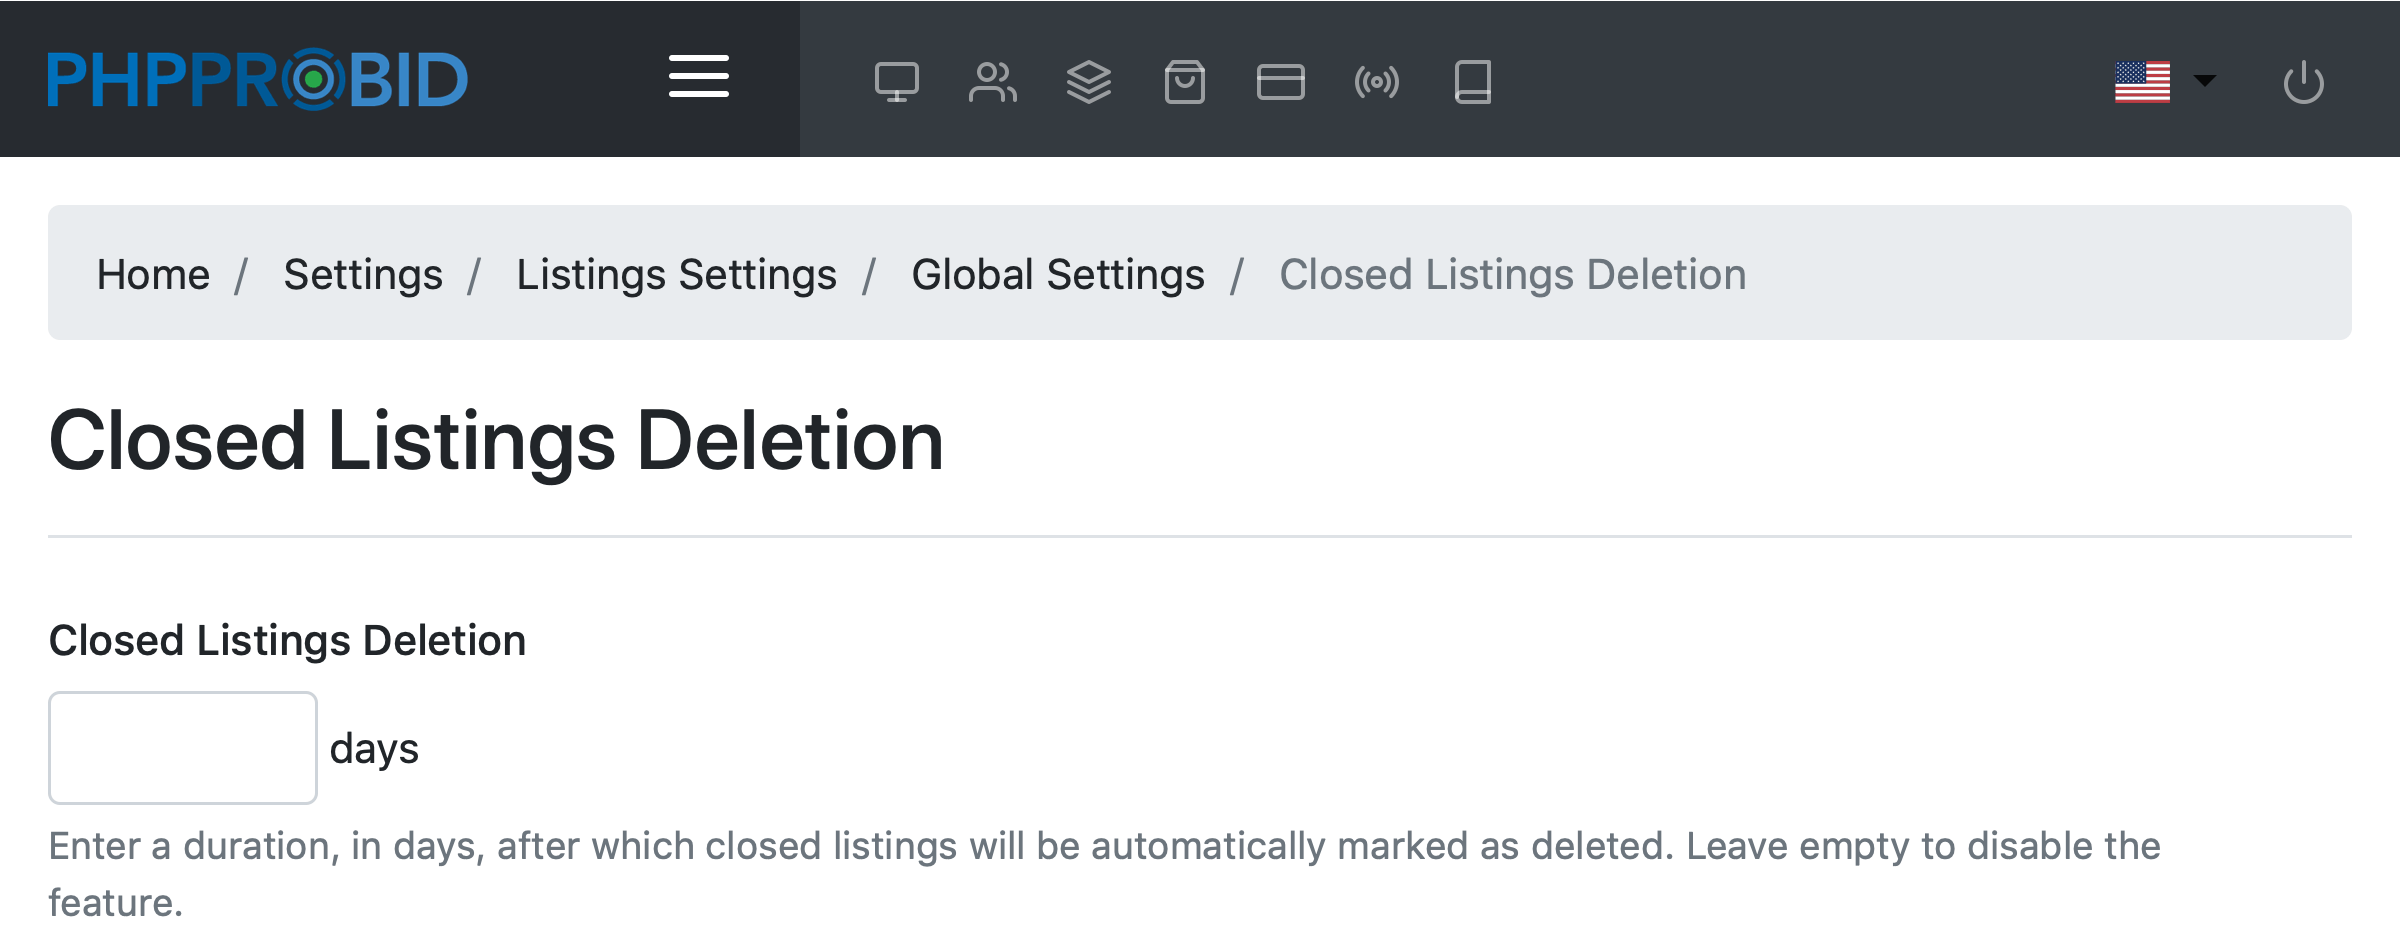The image size is (2400, 926).
Task: Navigate to Listings Settings breadcrumb
Action: click(x=676, y=274)
